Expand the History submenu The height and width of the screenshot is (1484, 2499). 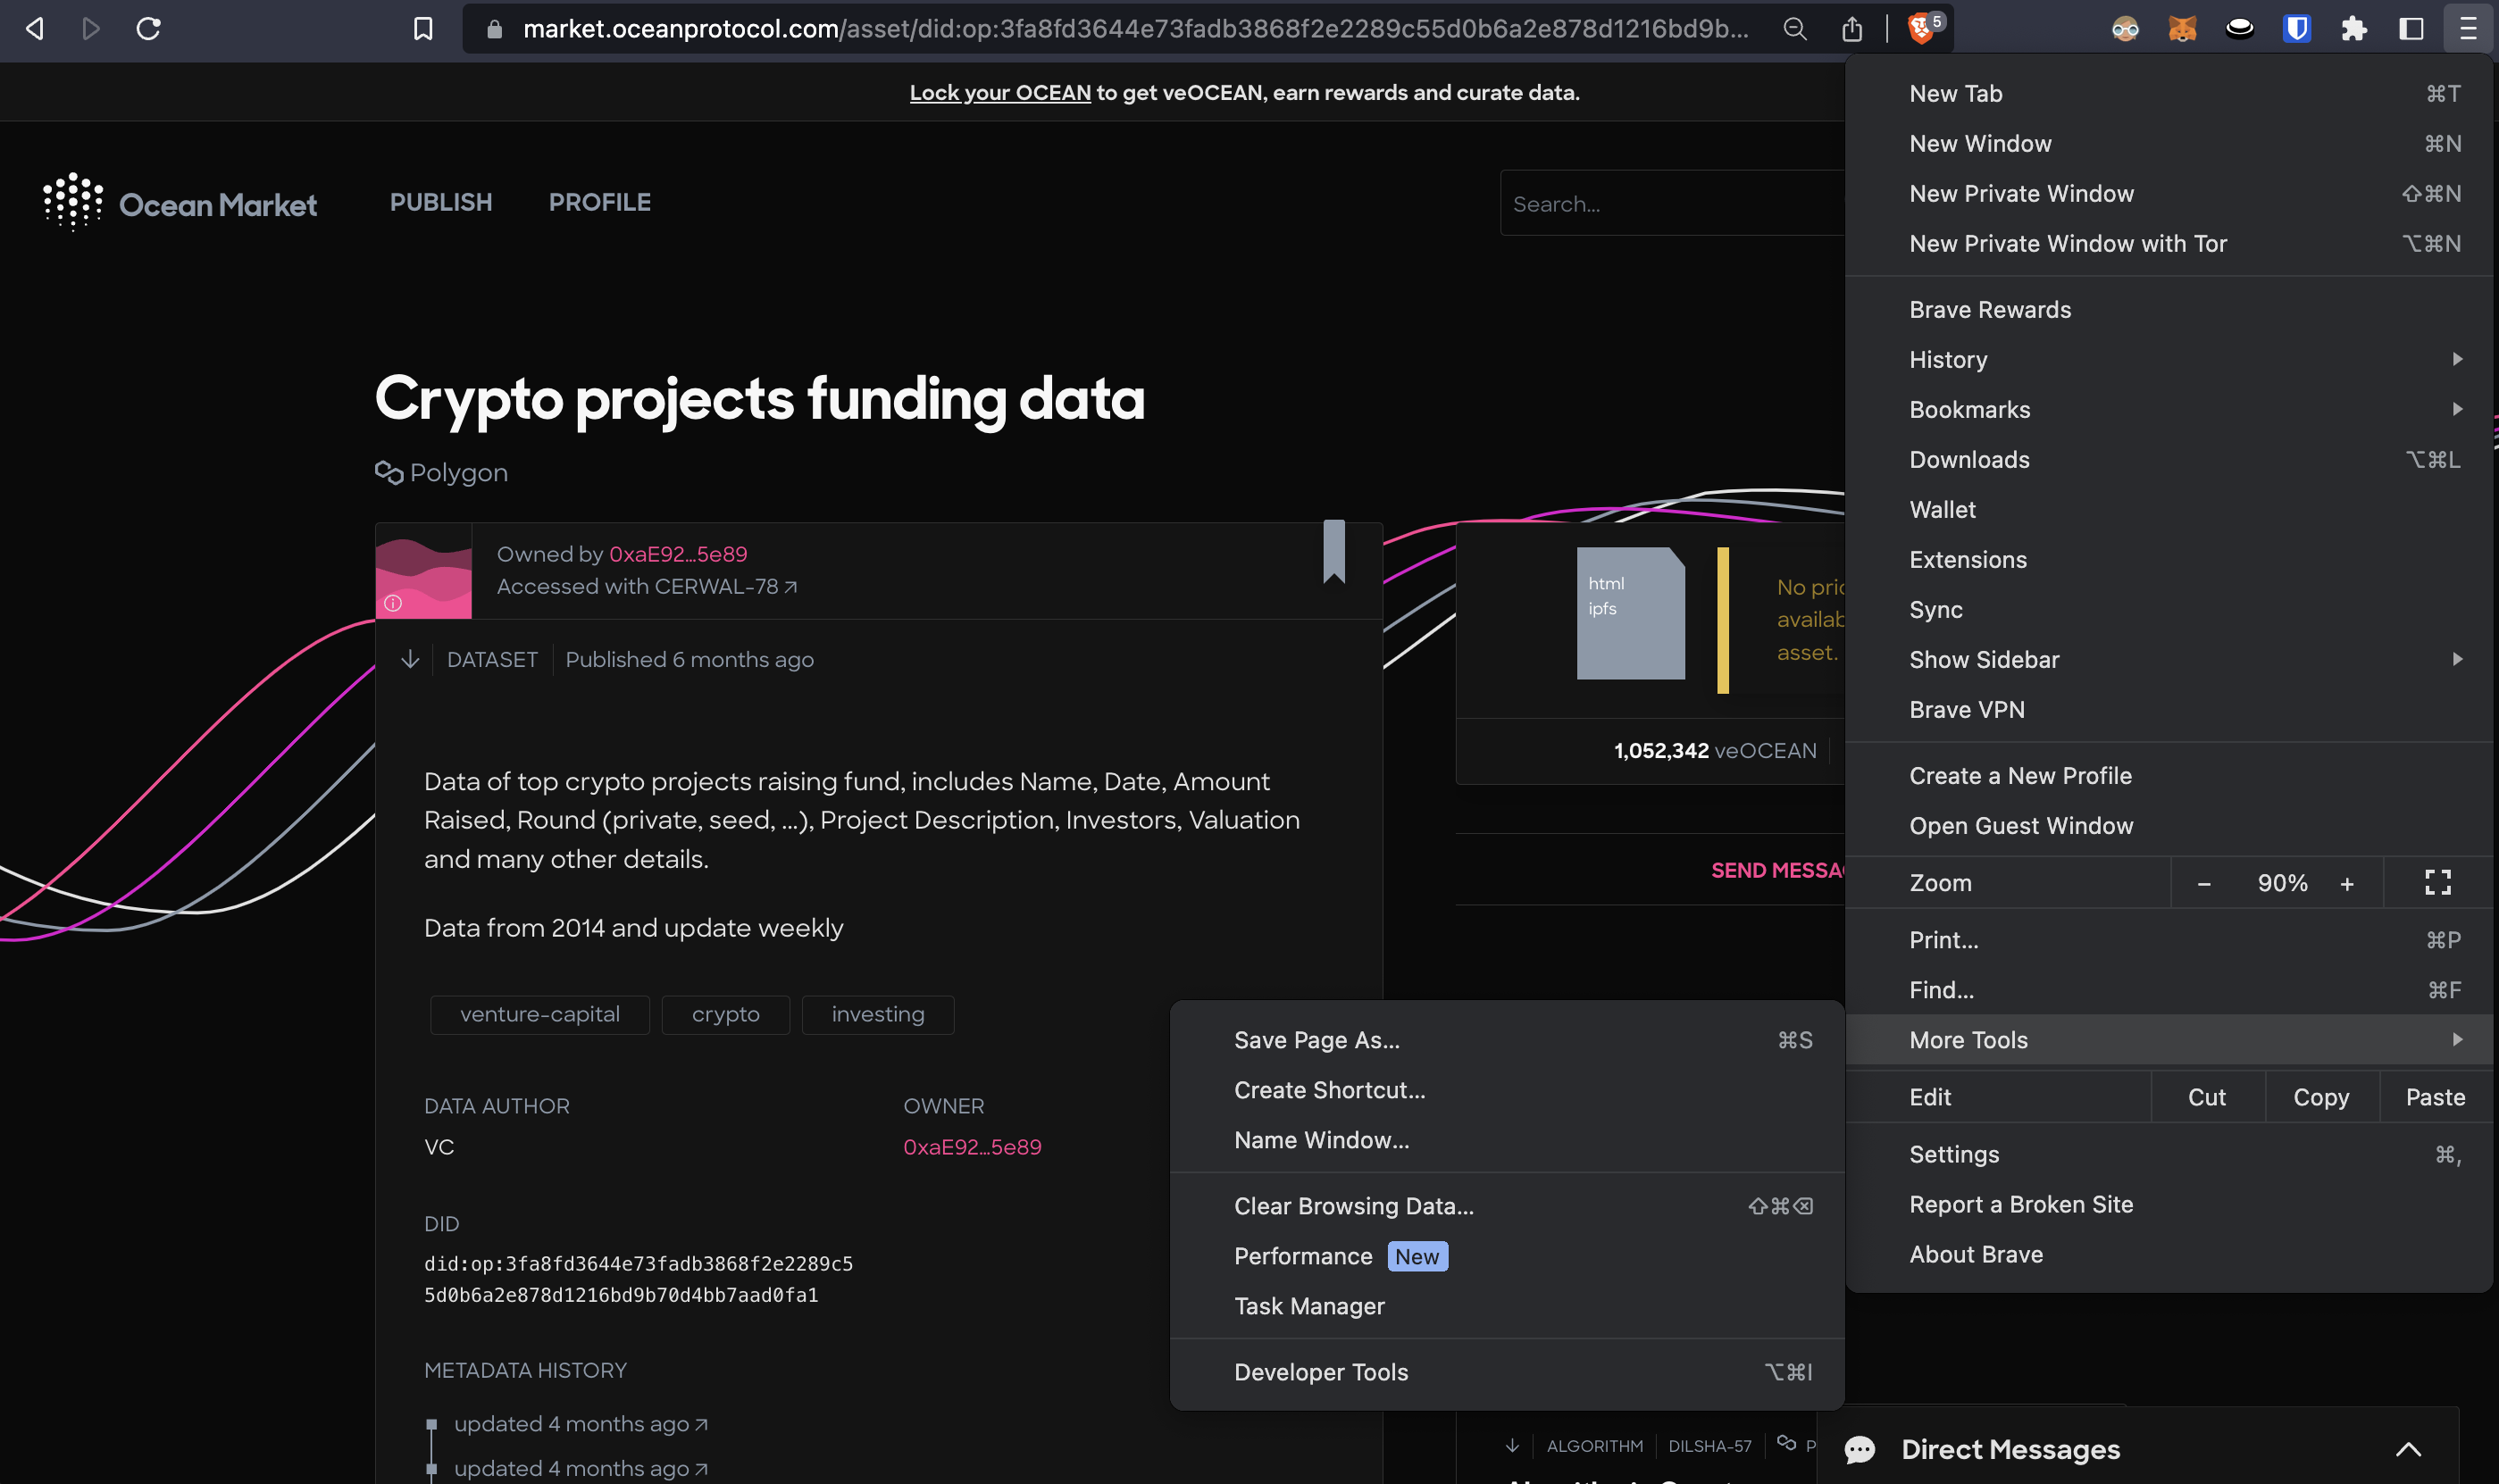pyautogui.click(x=2169, y=359)
